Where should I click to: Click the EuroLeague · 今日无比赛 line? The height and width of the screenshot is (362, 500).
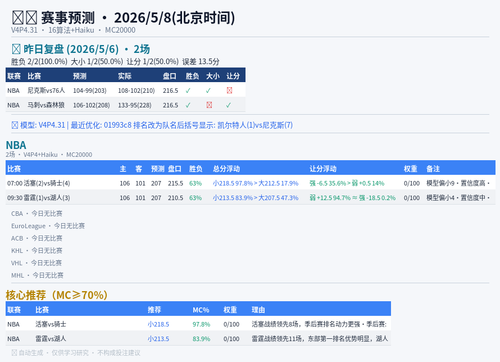tap(48, 226)
